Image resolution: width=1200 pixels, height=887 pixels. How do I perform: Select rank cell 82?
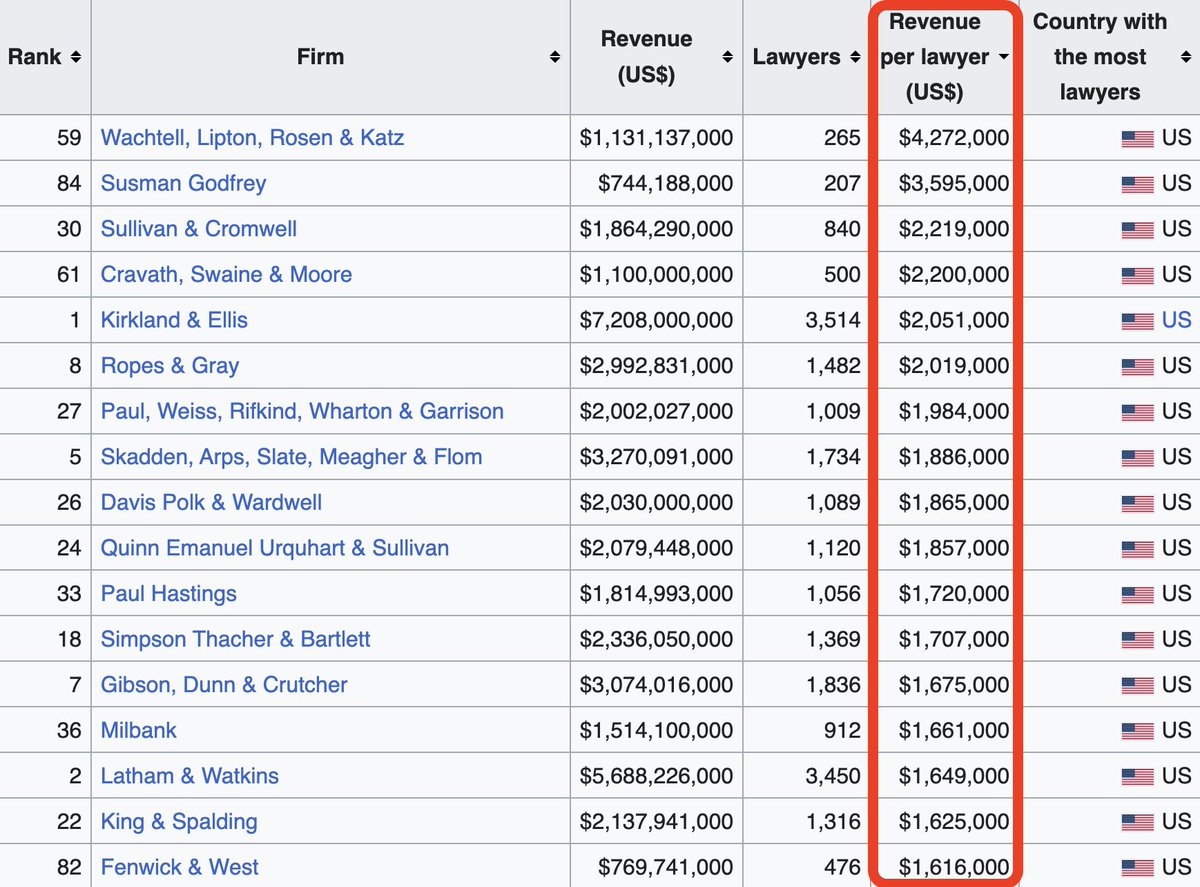point(69,867)
